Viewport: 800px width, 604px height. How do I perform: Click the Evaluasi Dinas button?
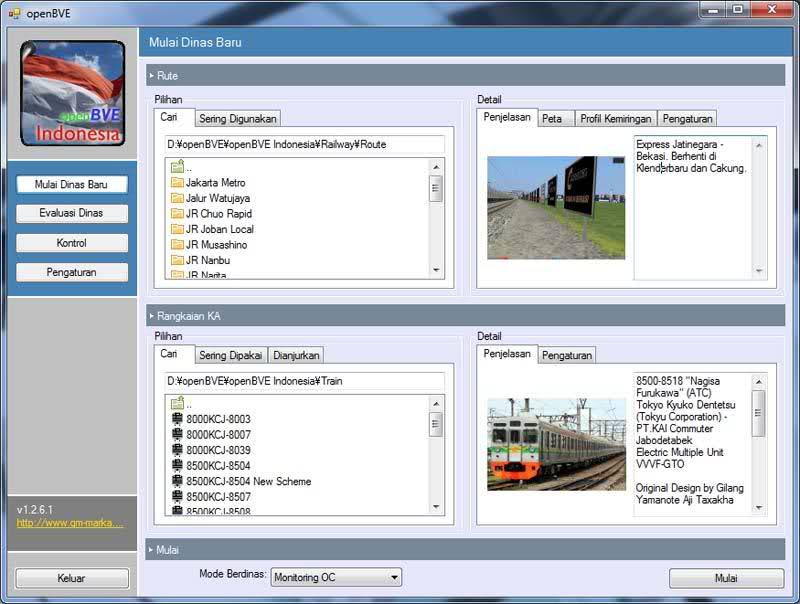[71, 213]
